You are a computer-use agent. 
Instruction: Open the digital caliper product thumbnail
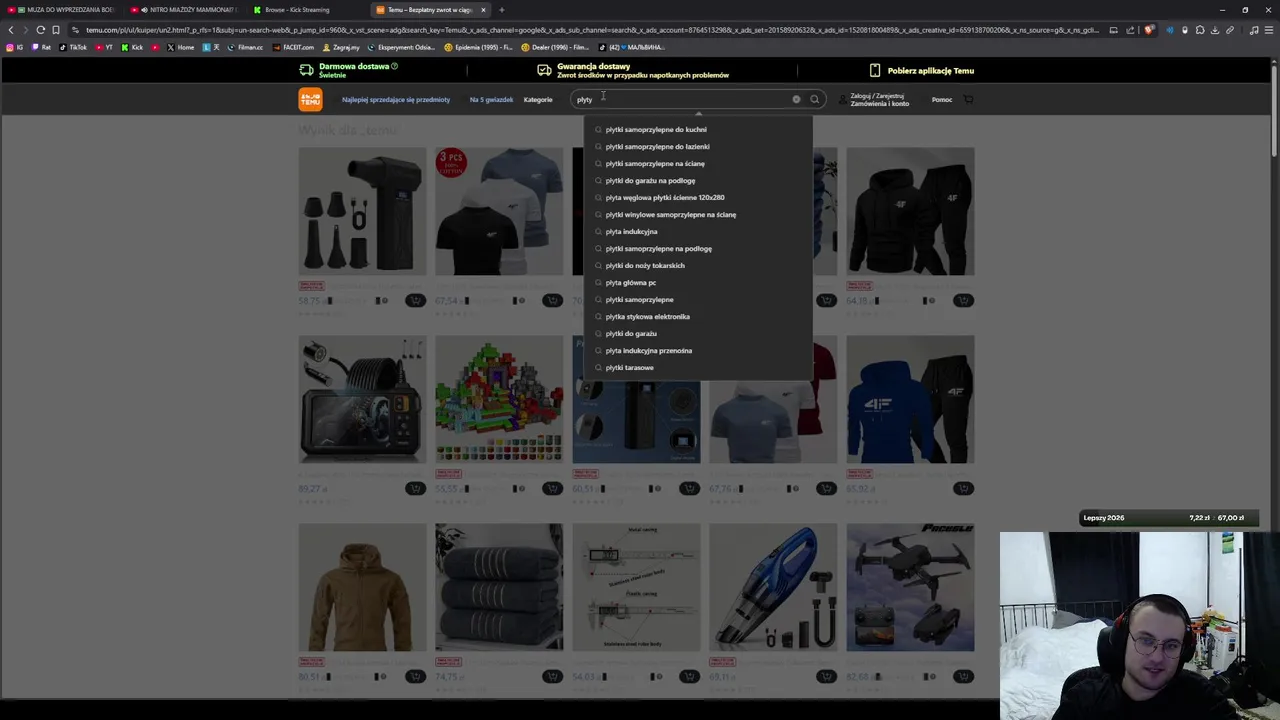click(x=636, y=587)
